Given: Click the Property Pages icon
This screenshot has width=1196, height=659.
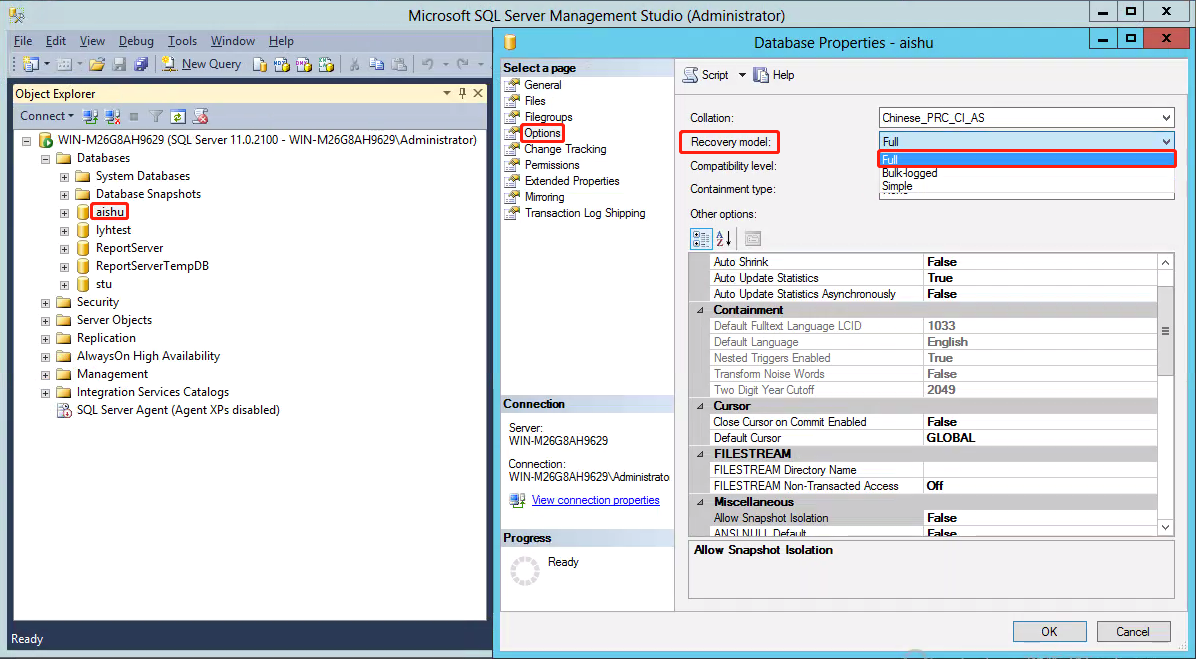Looking at the screenshot, I should point(753,239).
